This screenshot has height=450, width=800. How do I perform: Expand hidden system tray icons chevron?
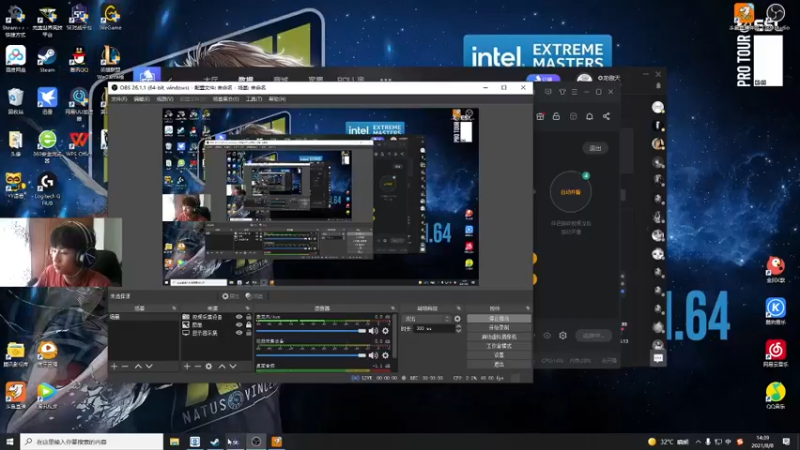698,441
